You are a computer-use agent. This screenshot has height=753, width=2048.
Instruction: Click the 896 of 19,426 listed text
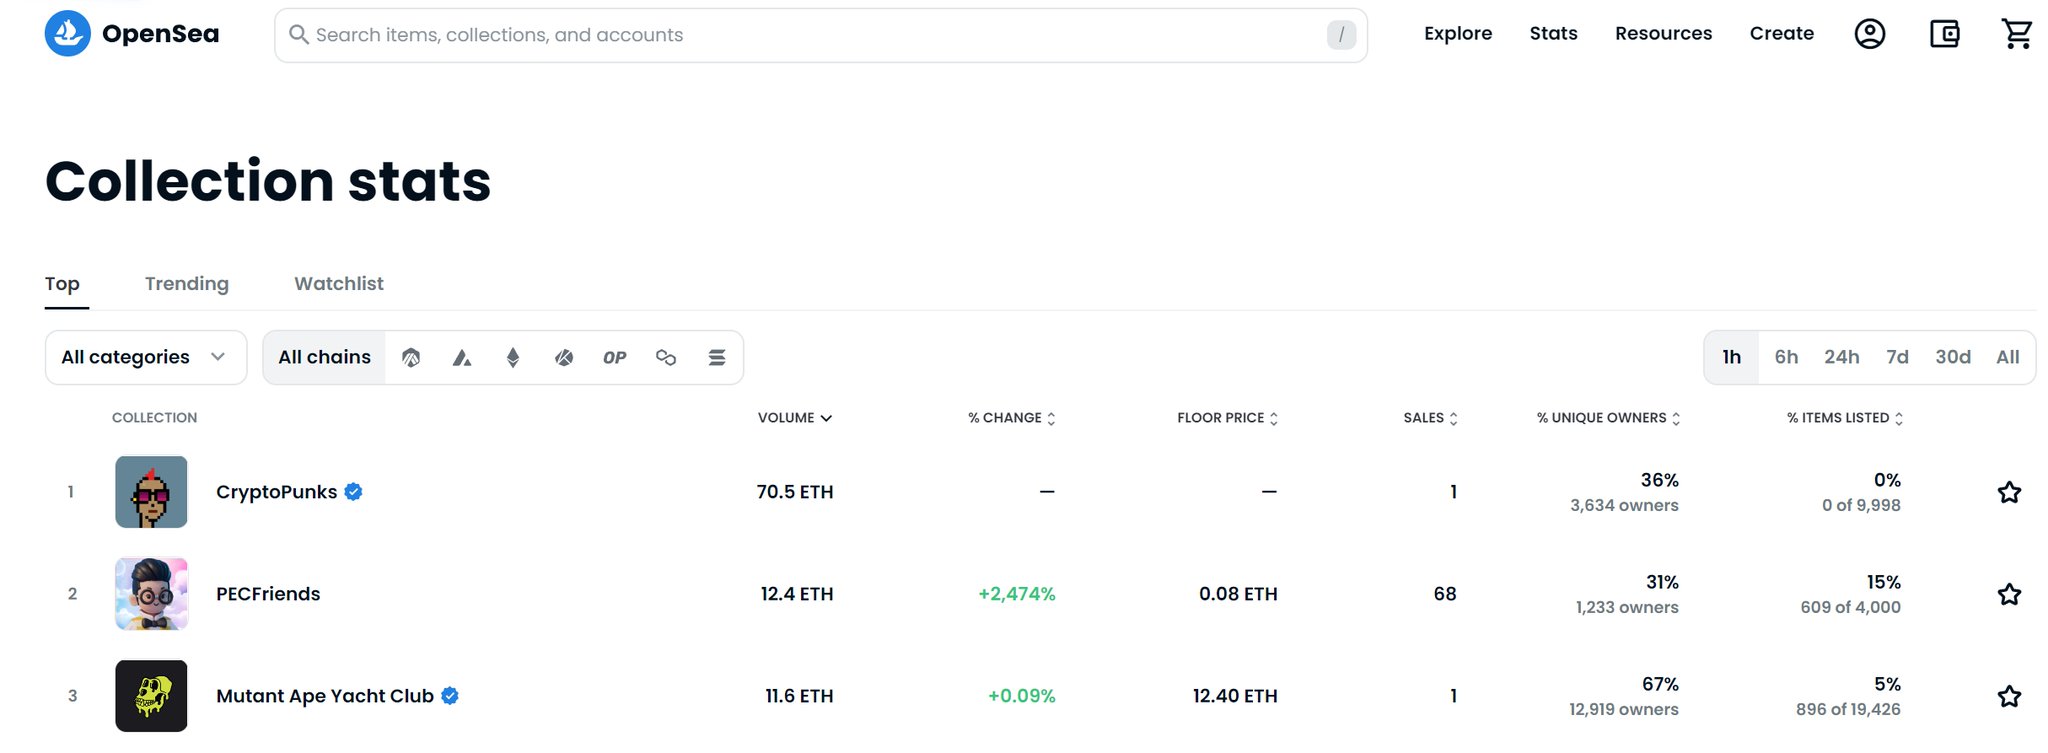pos(1848,710)
